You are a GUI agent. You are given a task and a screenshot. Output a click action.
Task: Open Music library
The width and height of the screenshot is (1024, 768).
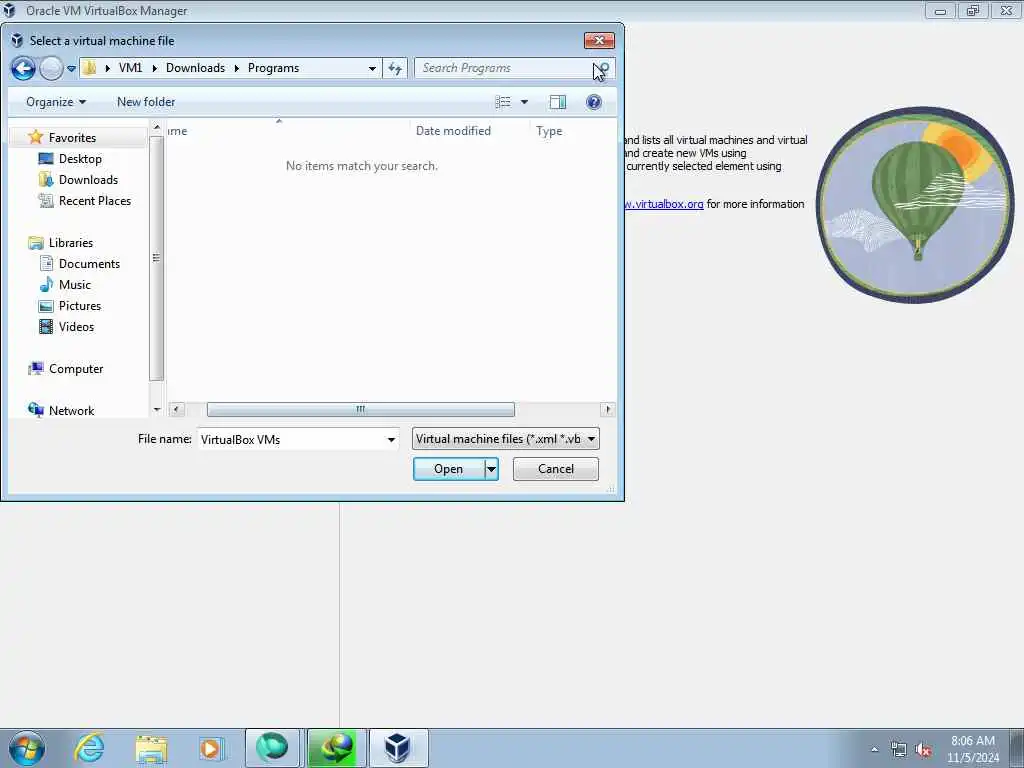[74, 285]
